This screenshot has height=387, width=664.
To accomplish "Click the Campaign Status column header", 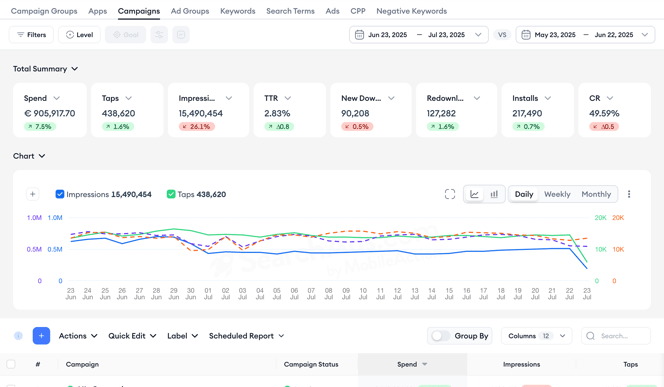I will pyautogui.click(x=311, y=364).
